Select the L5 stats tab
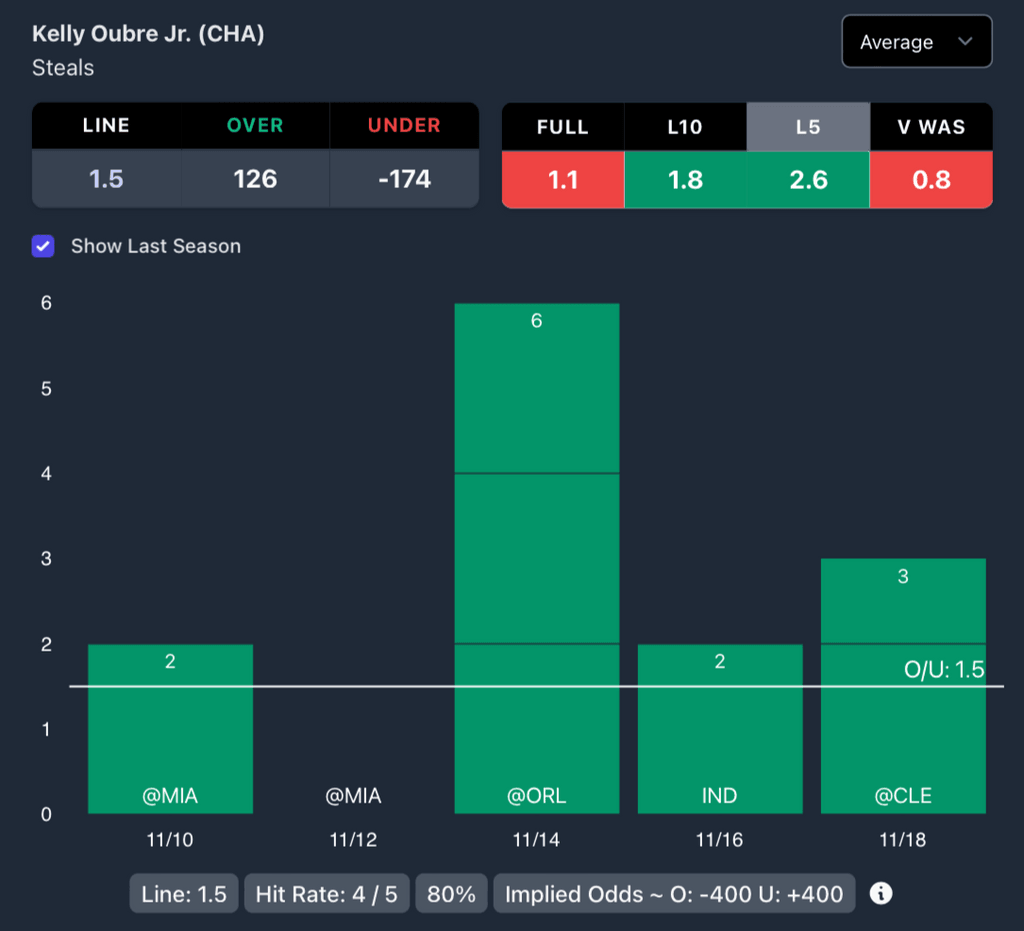The image size is (1024, 931). tap(808, 127)
